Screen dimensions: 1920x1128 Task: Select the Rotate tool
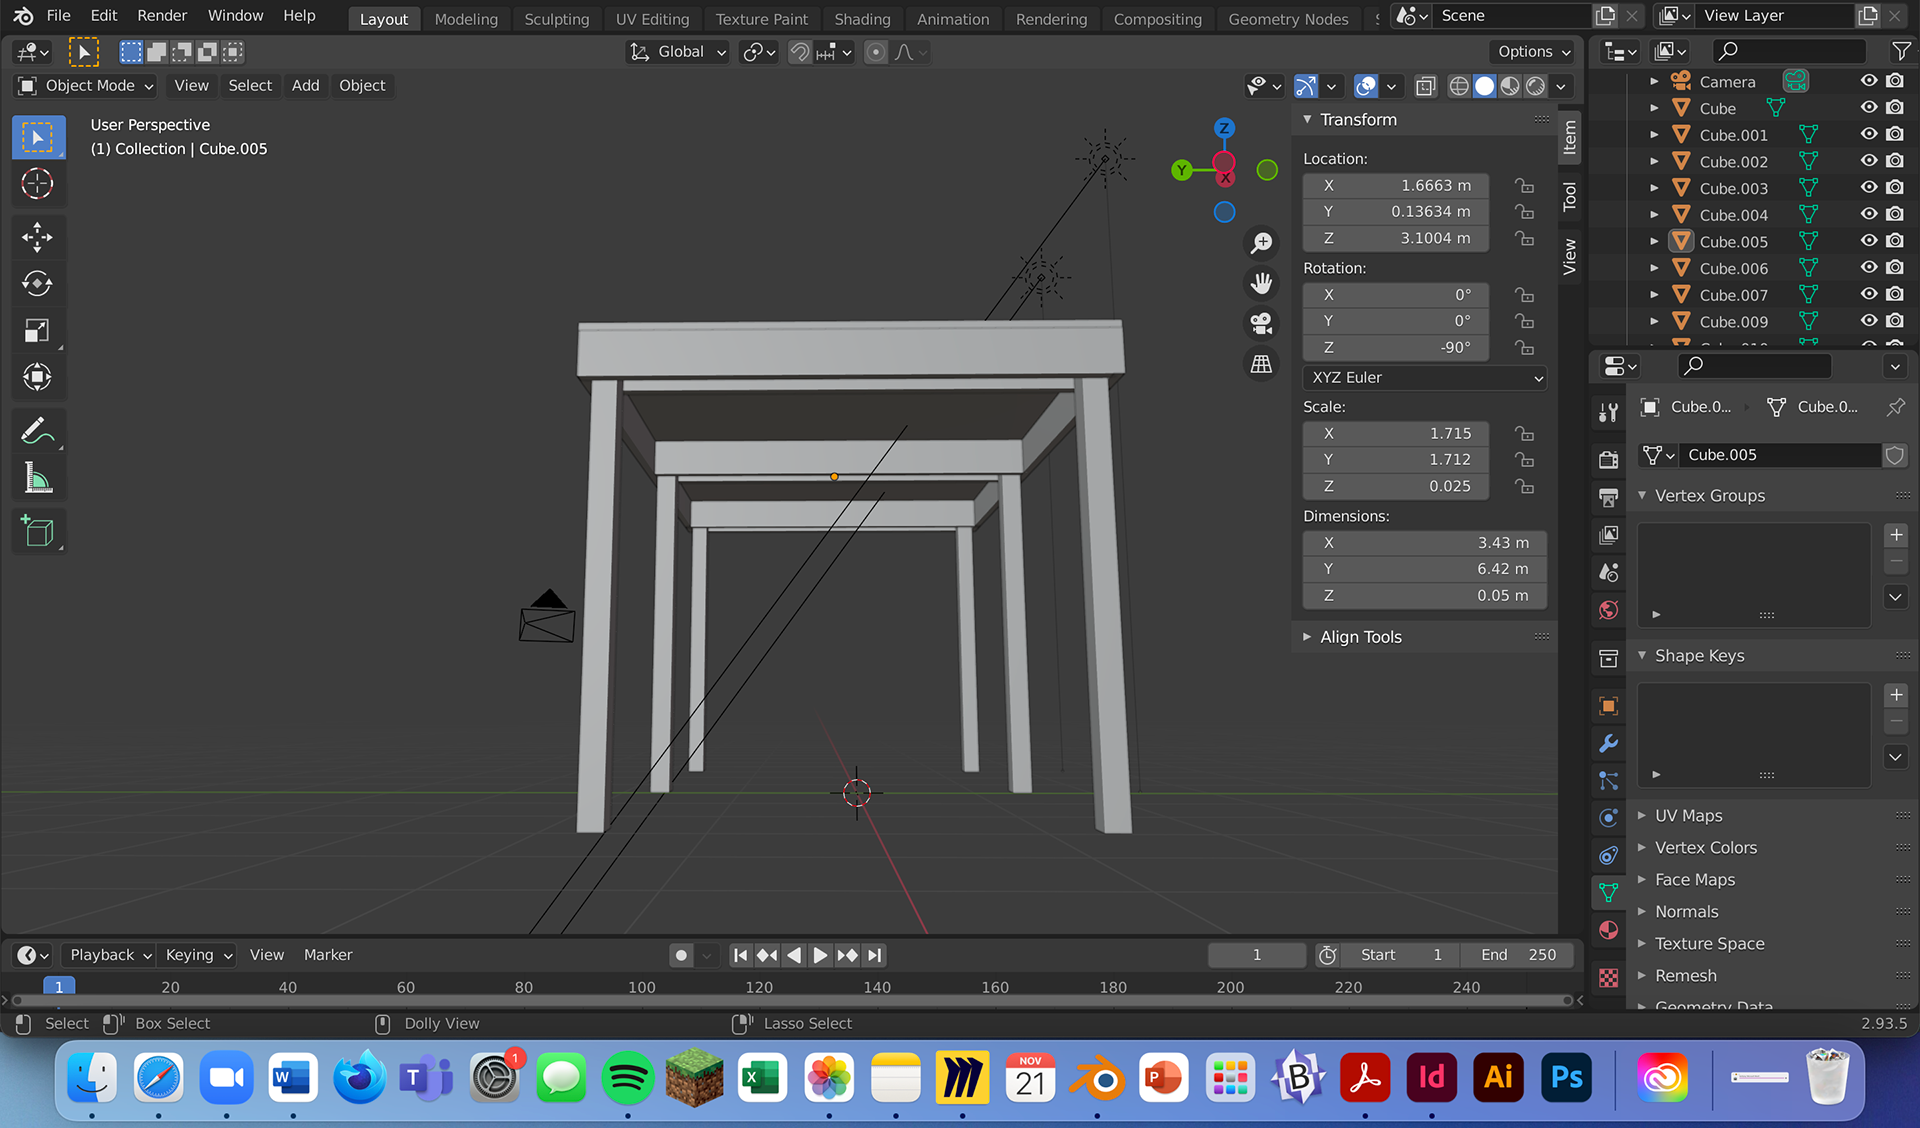coord(37,284)
